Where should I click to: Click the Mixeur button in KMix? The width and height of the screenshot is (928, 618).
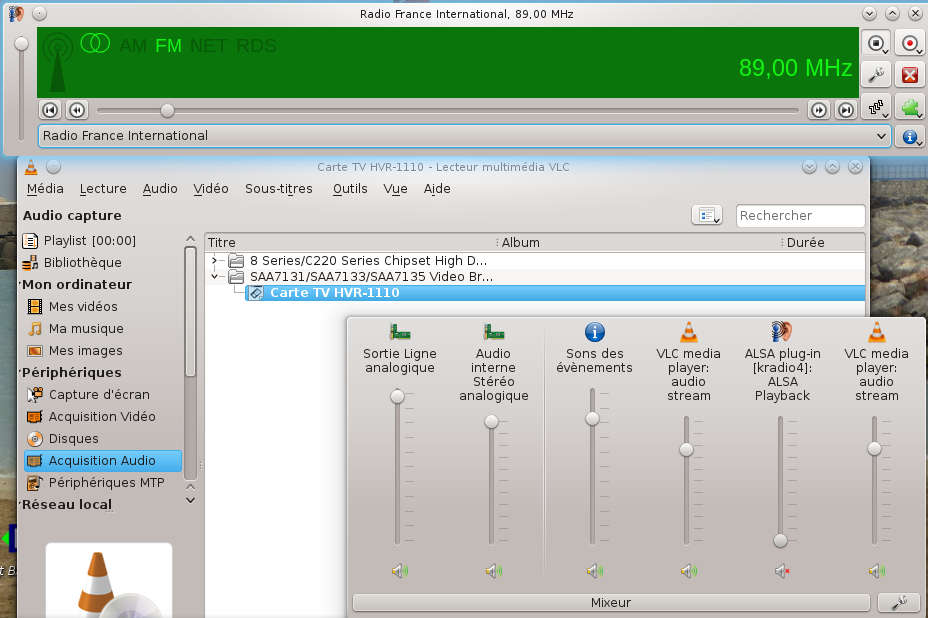click(611, 603)
